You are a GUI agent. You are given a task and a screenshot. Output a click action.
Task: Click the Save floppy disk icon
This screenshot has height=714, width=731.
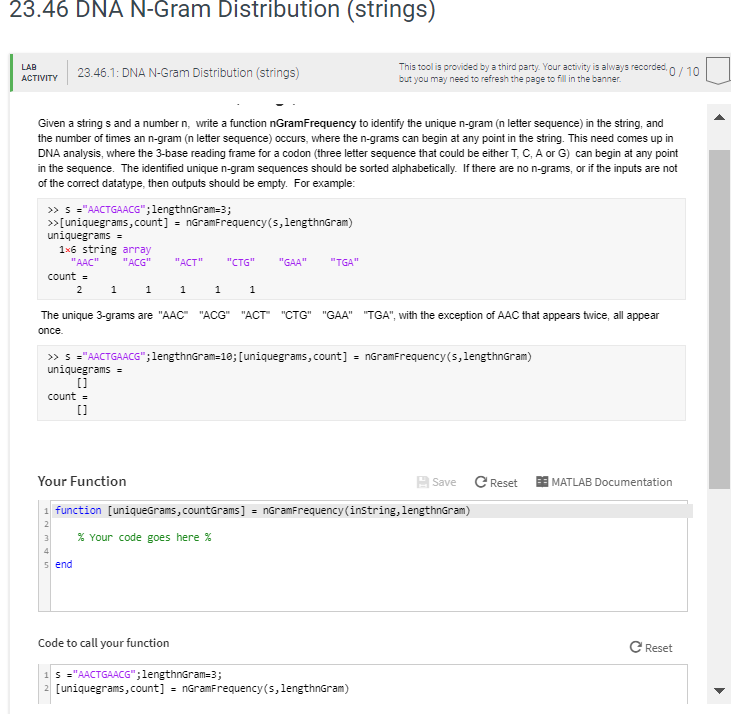pos(422,482)
